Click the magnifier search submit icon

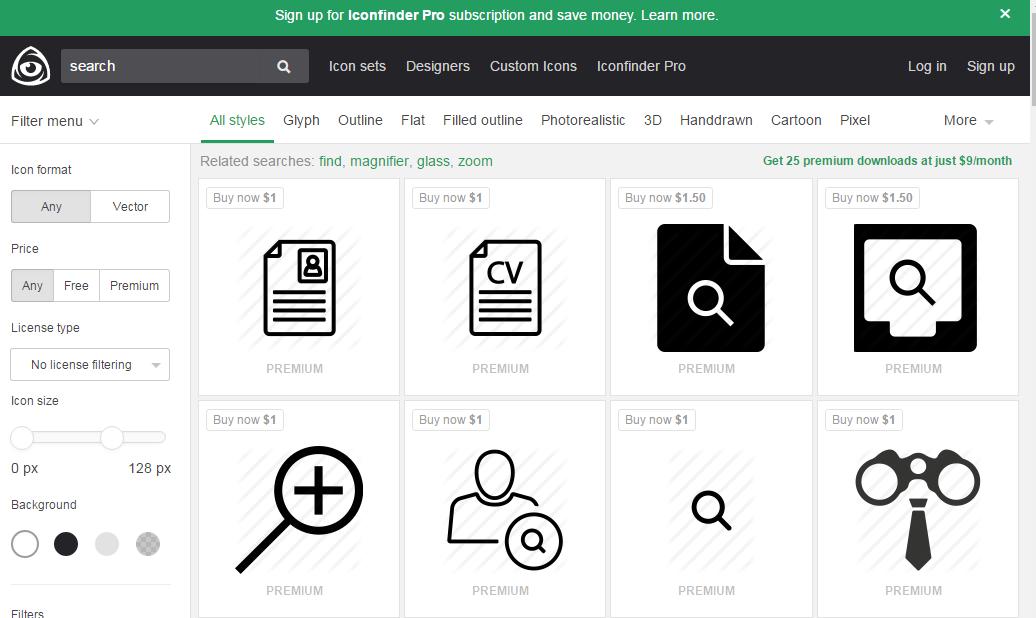tap(284, 66)
